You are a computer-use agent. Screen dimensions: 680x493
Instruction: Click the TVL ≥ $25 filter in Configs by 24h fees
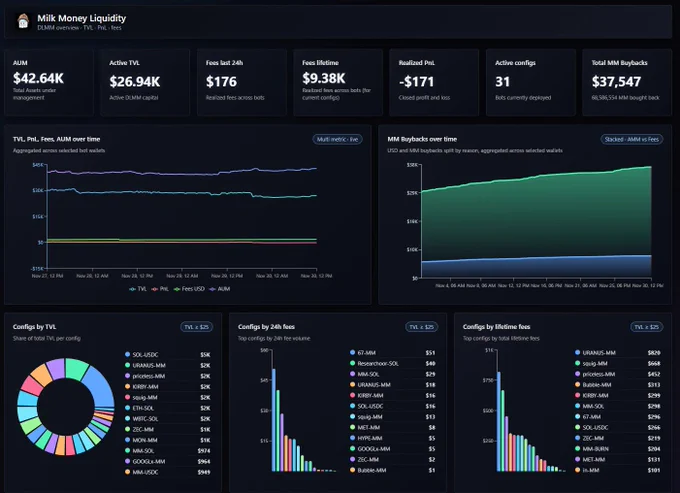tap(422, 327)
